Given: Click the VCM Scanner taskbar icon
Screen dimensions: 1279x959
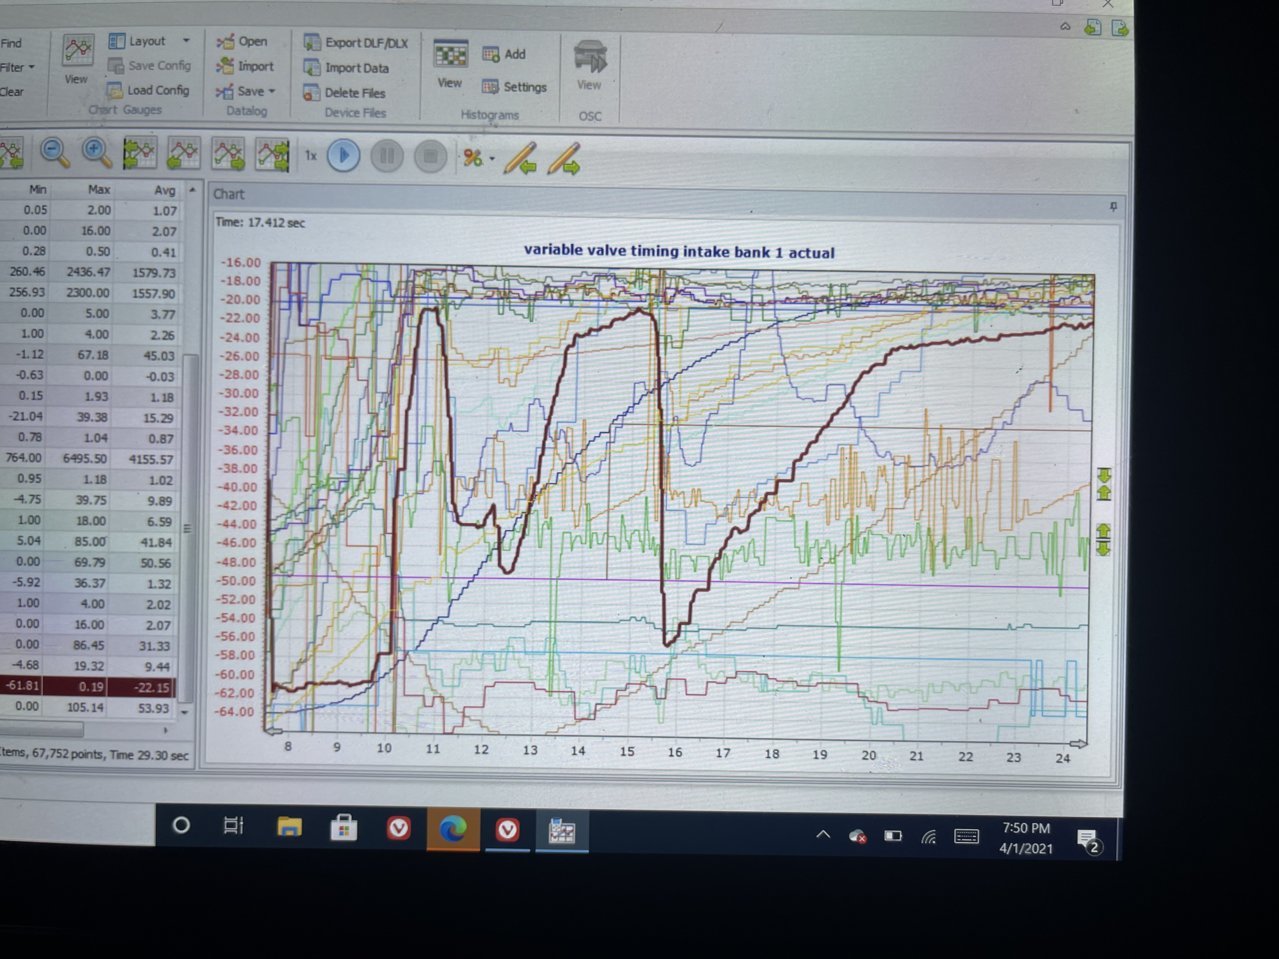Looking at the screenshot, I should pos(562,831).
